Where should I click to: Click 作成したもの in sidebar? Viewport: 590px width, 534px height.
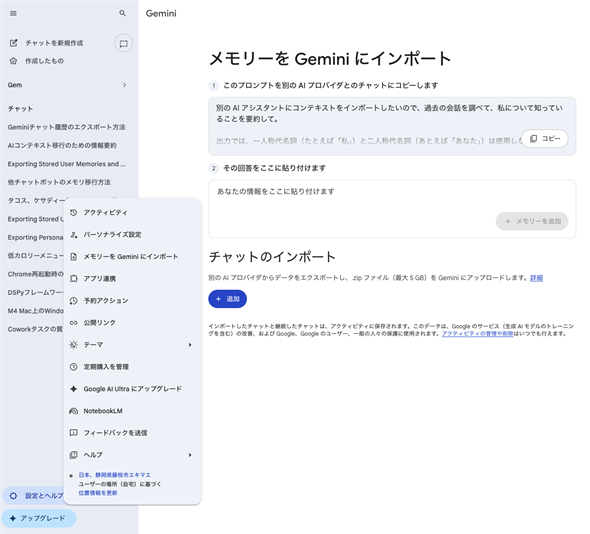click(x=44, y=61)
